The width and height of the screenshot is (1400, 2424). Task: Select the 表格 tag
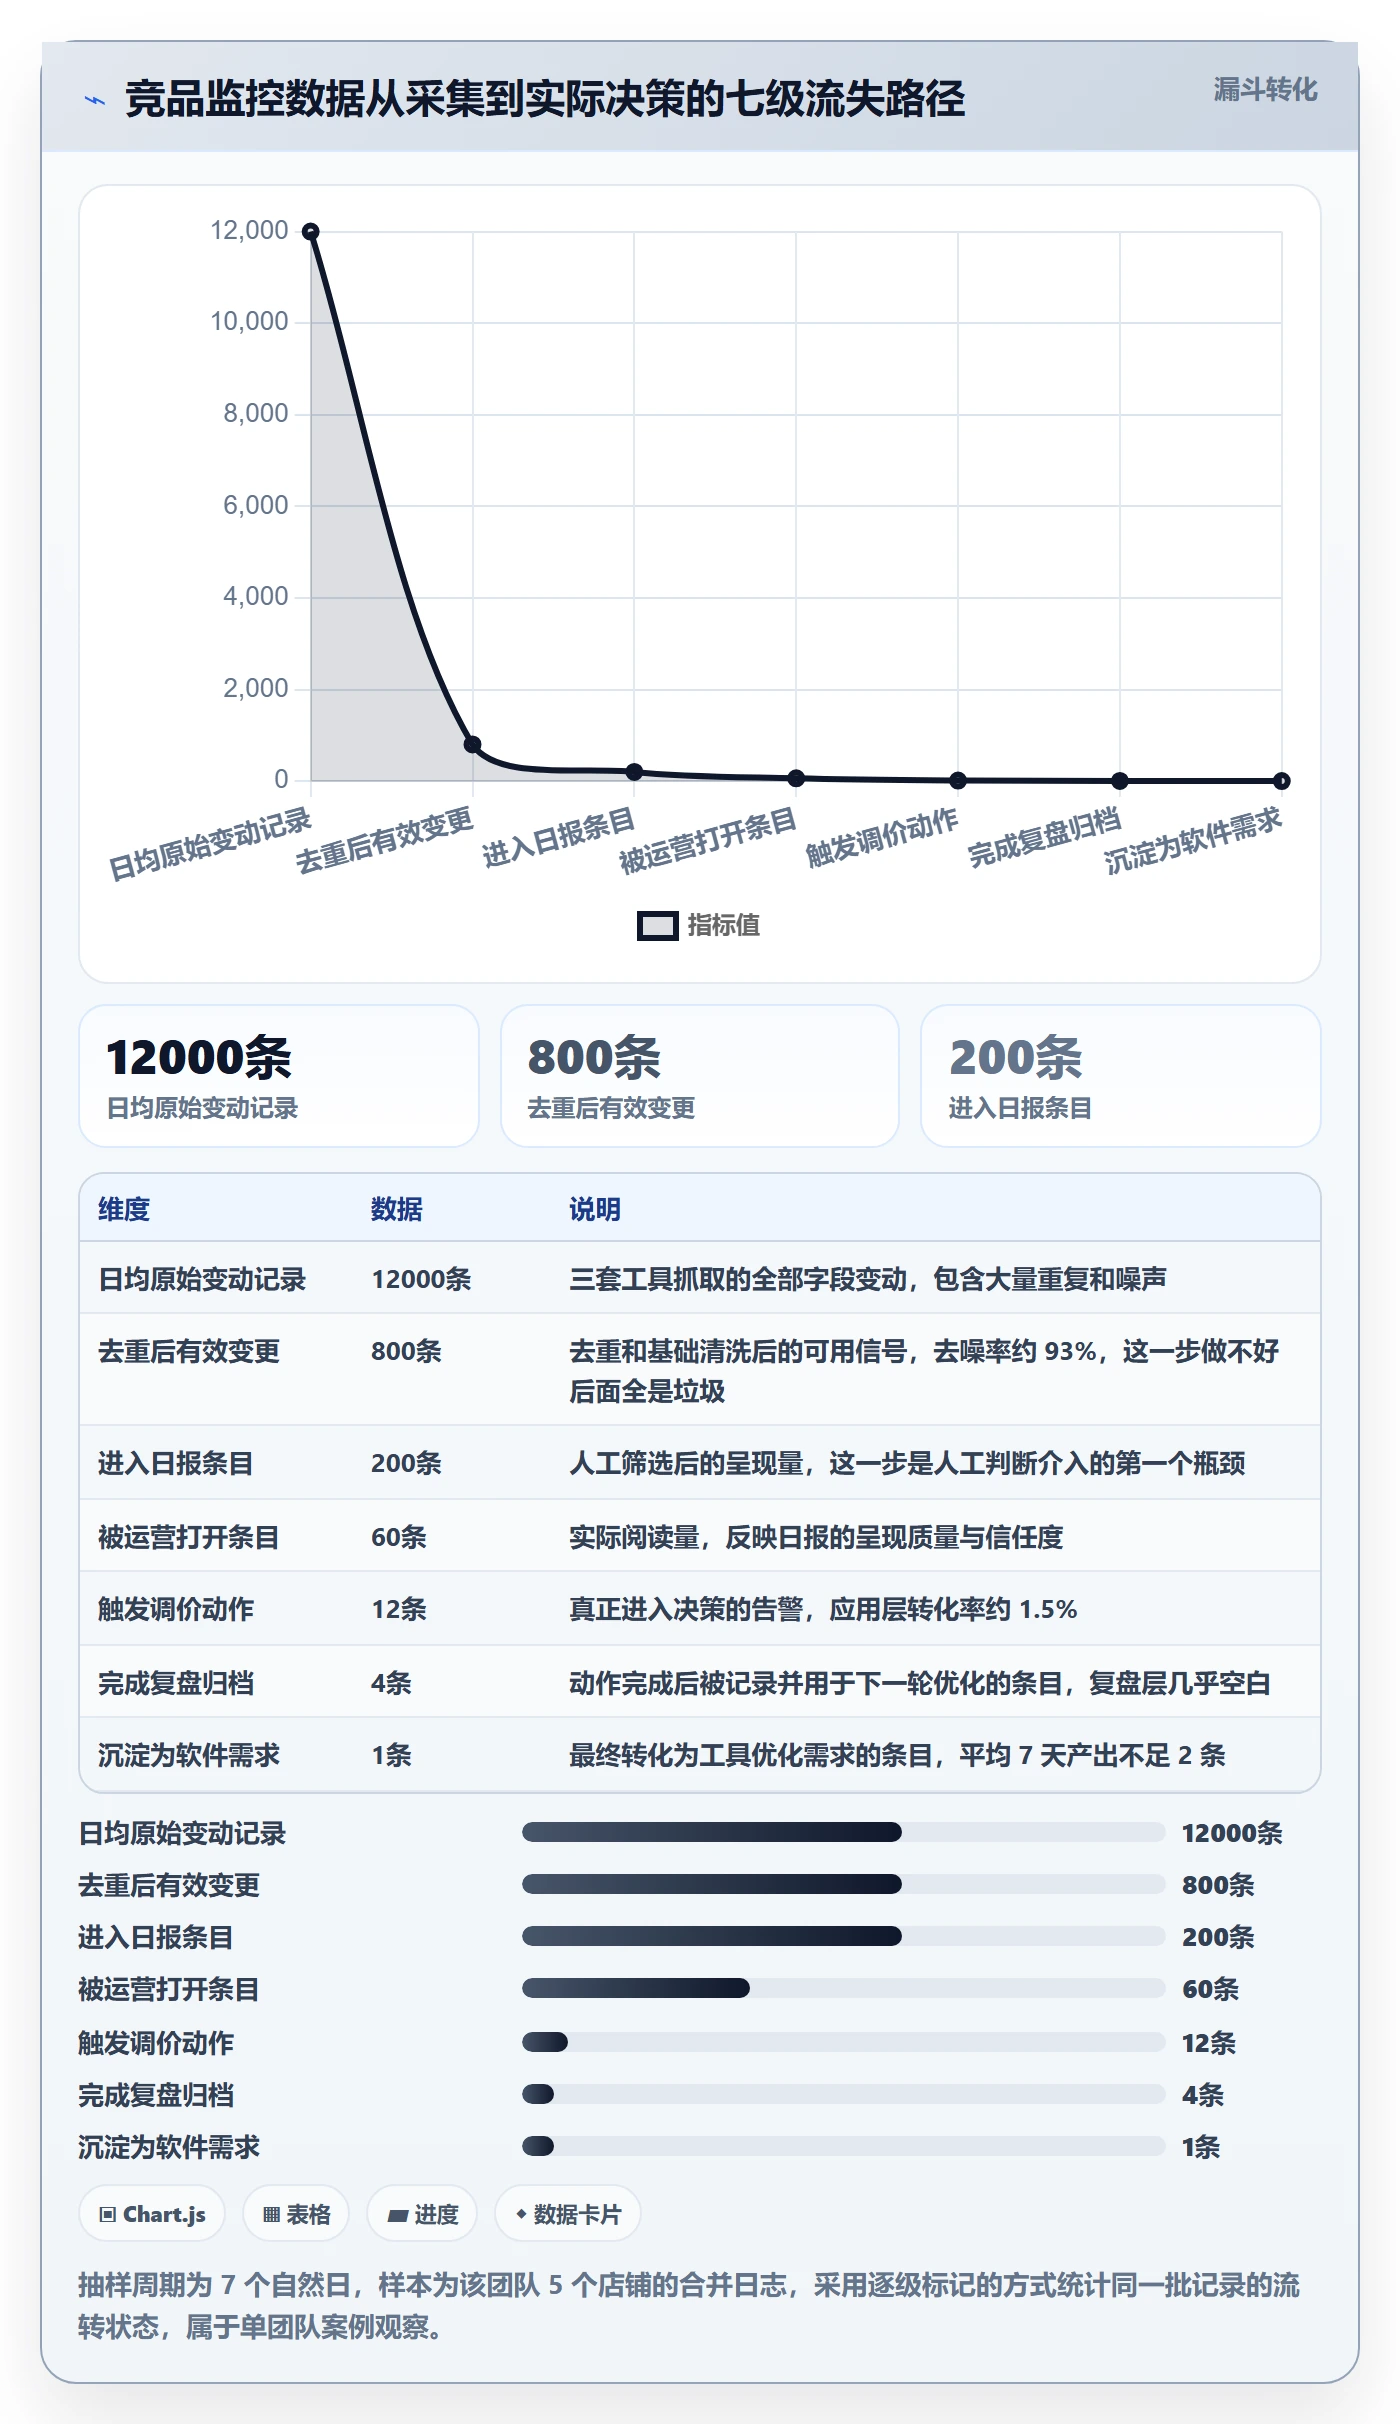pos(296,2214)
